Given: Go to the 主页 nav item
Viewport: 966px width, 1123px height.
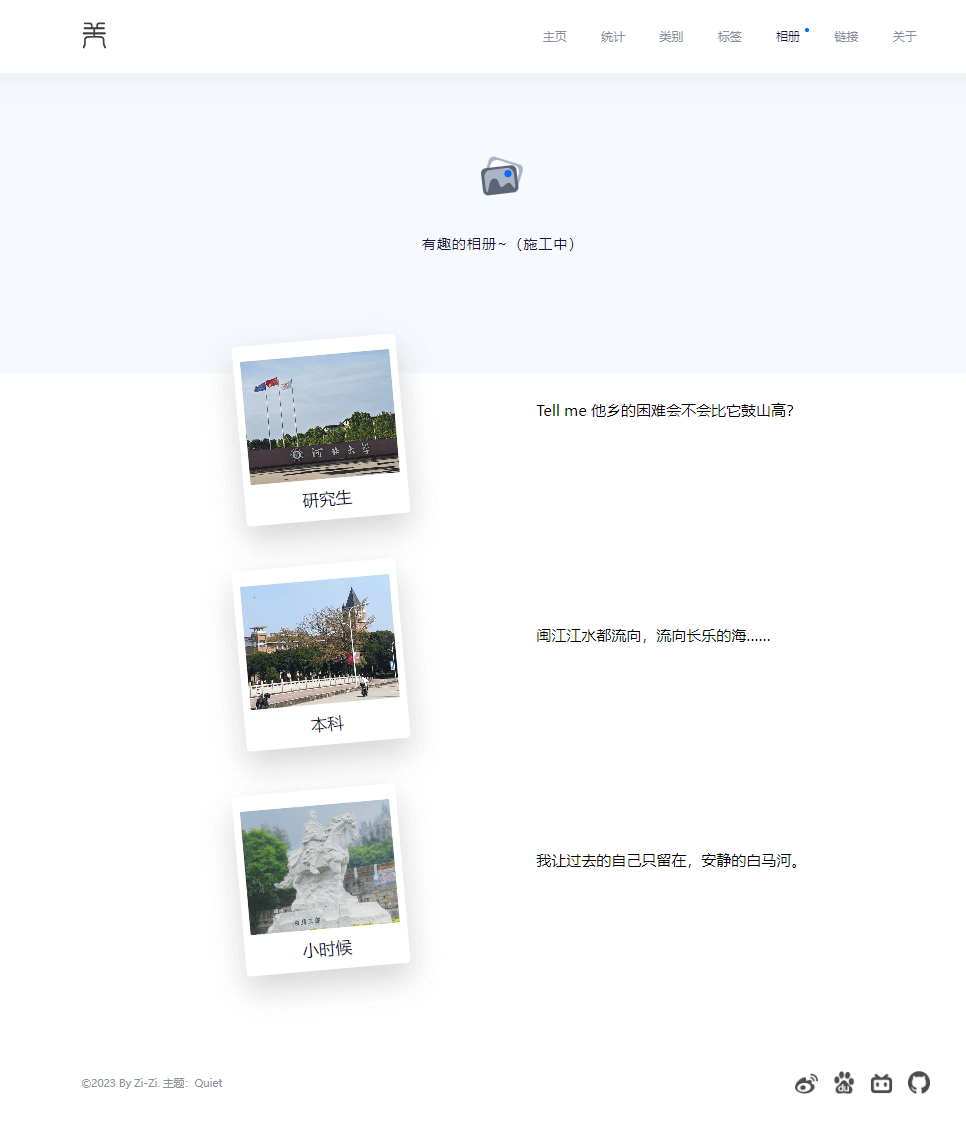Looking at the screenshot, I should [x=554, y=37].
